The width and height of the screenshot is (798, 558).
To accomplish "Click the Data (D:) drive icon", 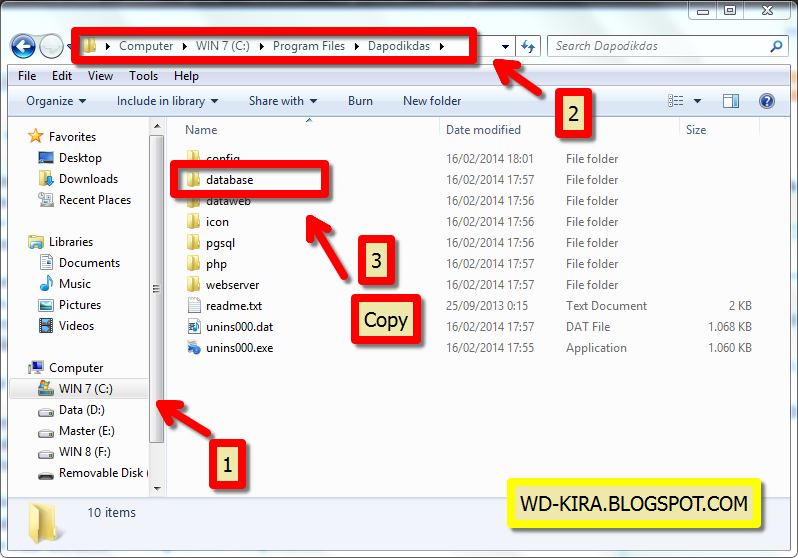I will [x=46, y=411].
